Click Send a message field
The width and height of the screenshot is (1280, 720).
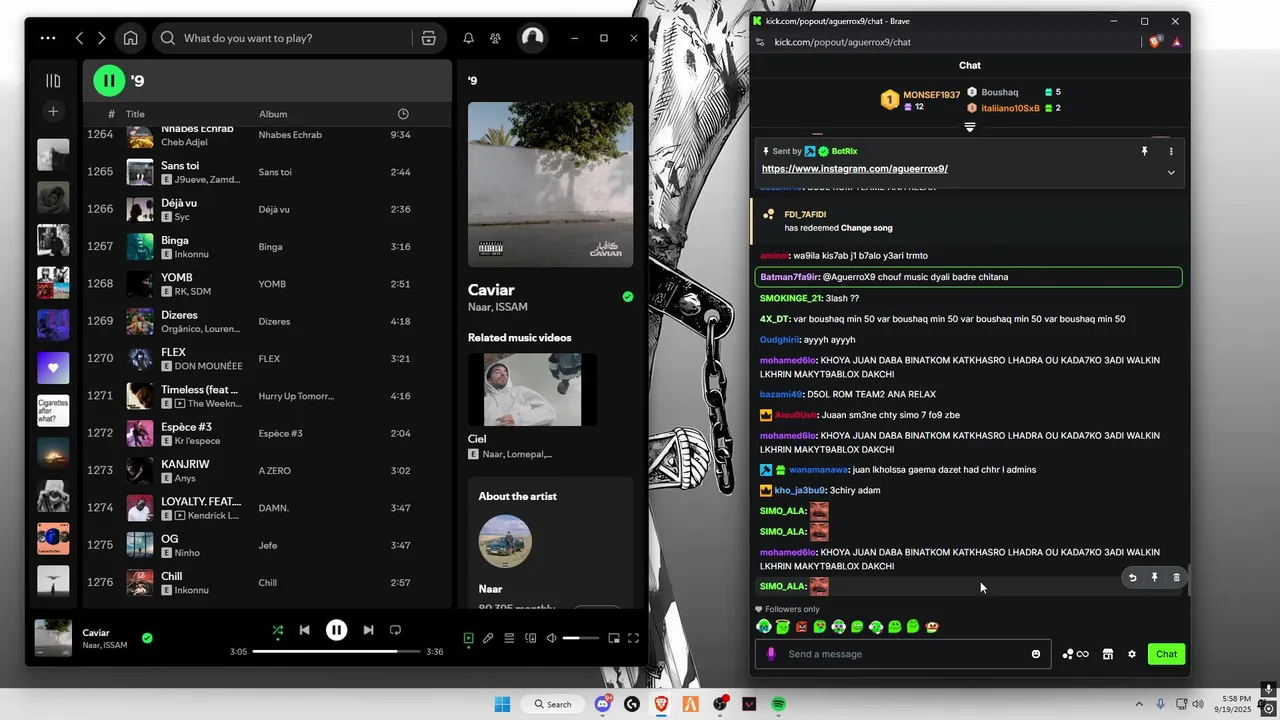903,654
